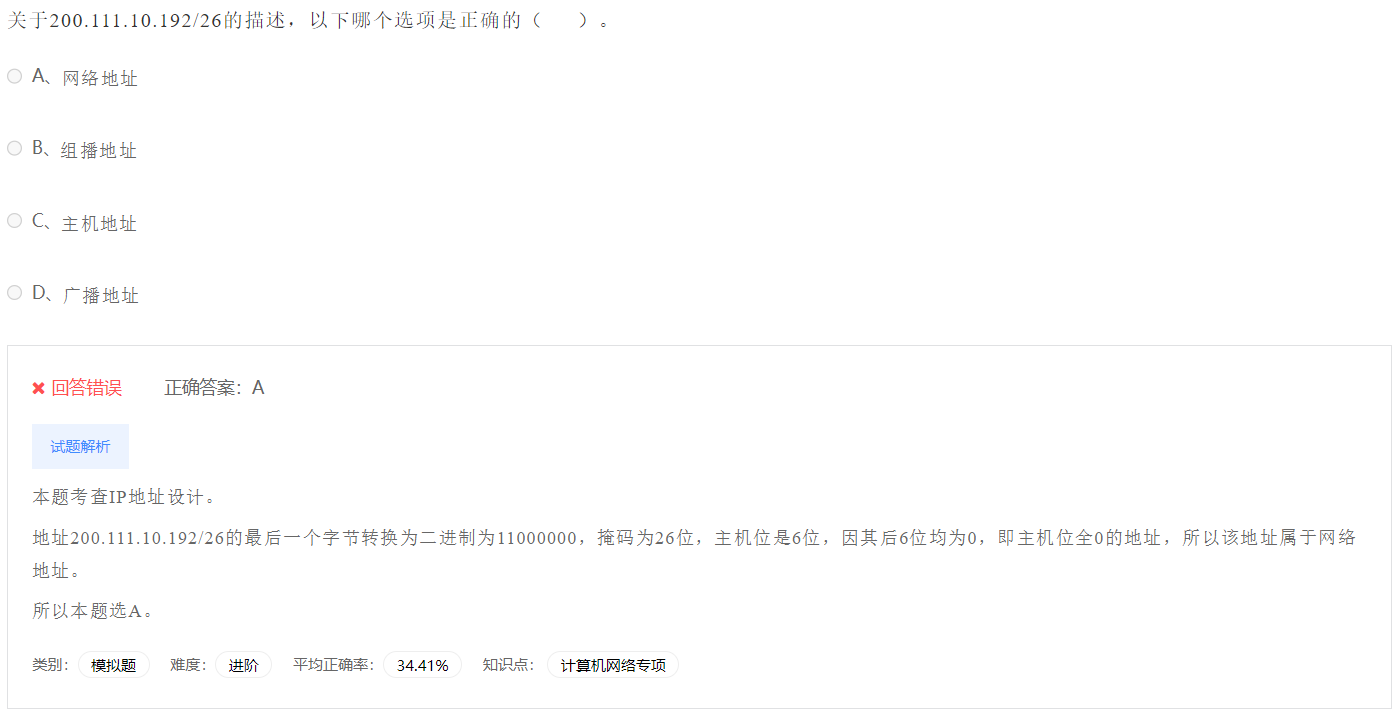Click the red X wrong-answer icon
Image resolution: width=1394 pixels, height=715 pixels.
pyautogui.click(x=38, y=388)
